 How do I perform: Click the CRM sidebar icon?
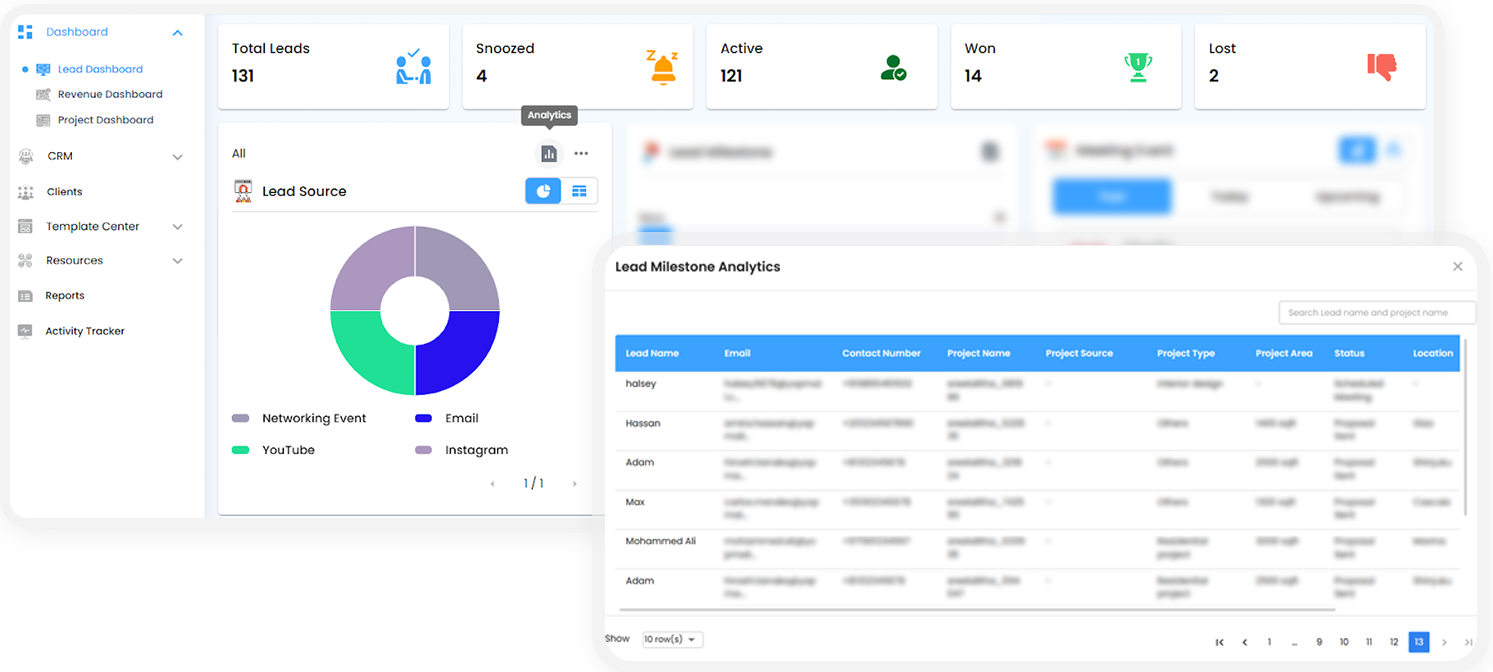25,156
